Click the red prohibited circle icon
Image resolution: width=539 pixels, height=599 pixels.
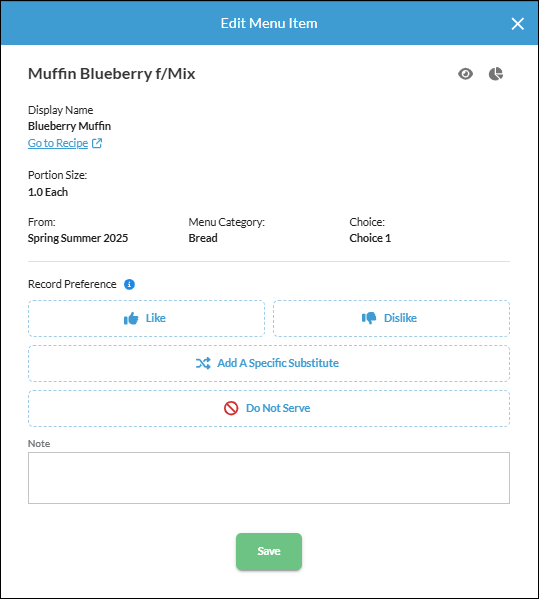click(231, 408)
